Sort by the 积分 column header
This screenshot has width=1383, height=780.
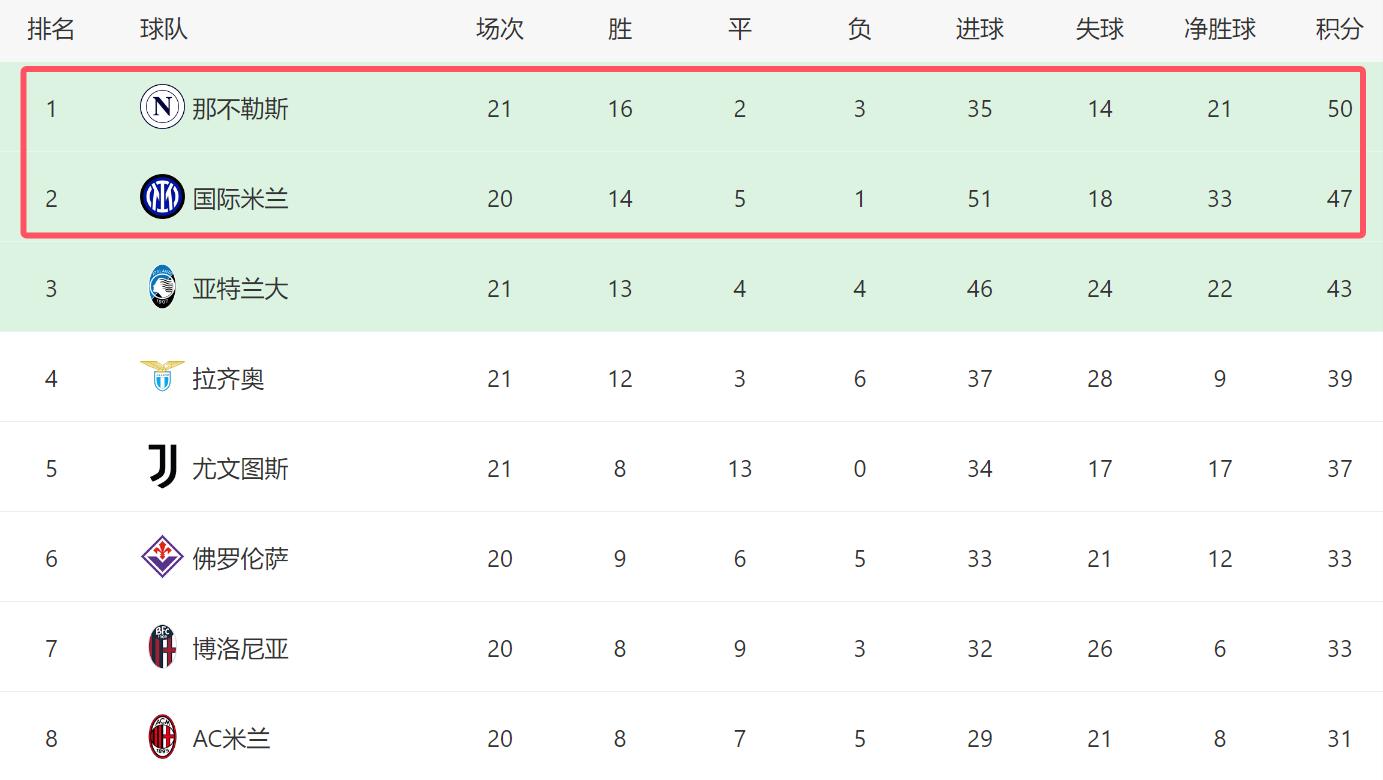point(1339,29)
